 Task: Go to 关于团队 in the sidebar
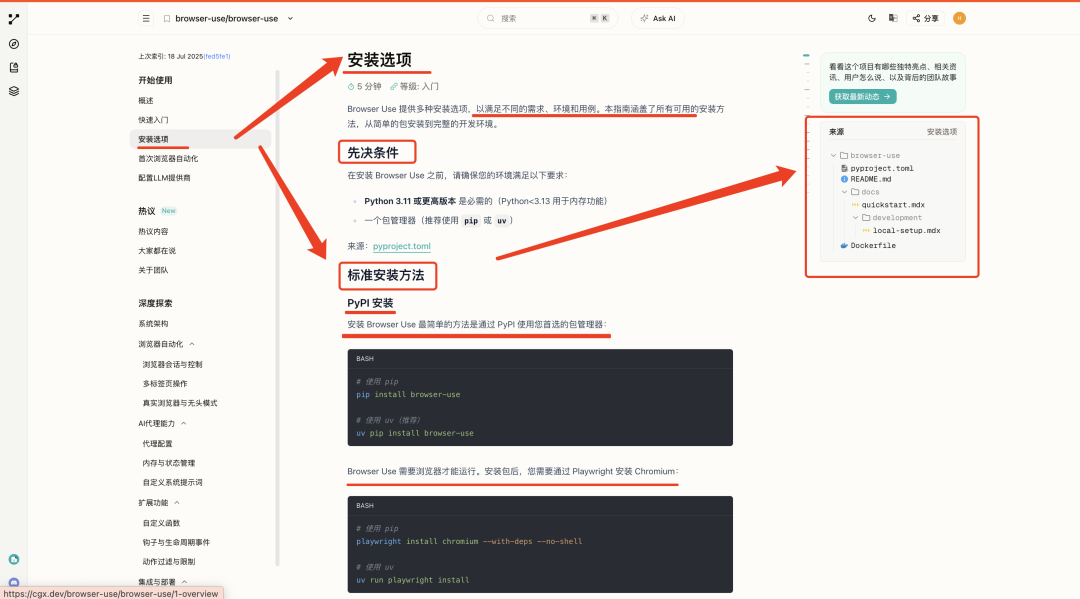tap(153, 270)
